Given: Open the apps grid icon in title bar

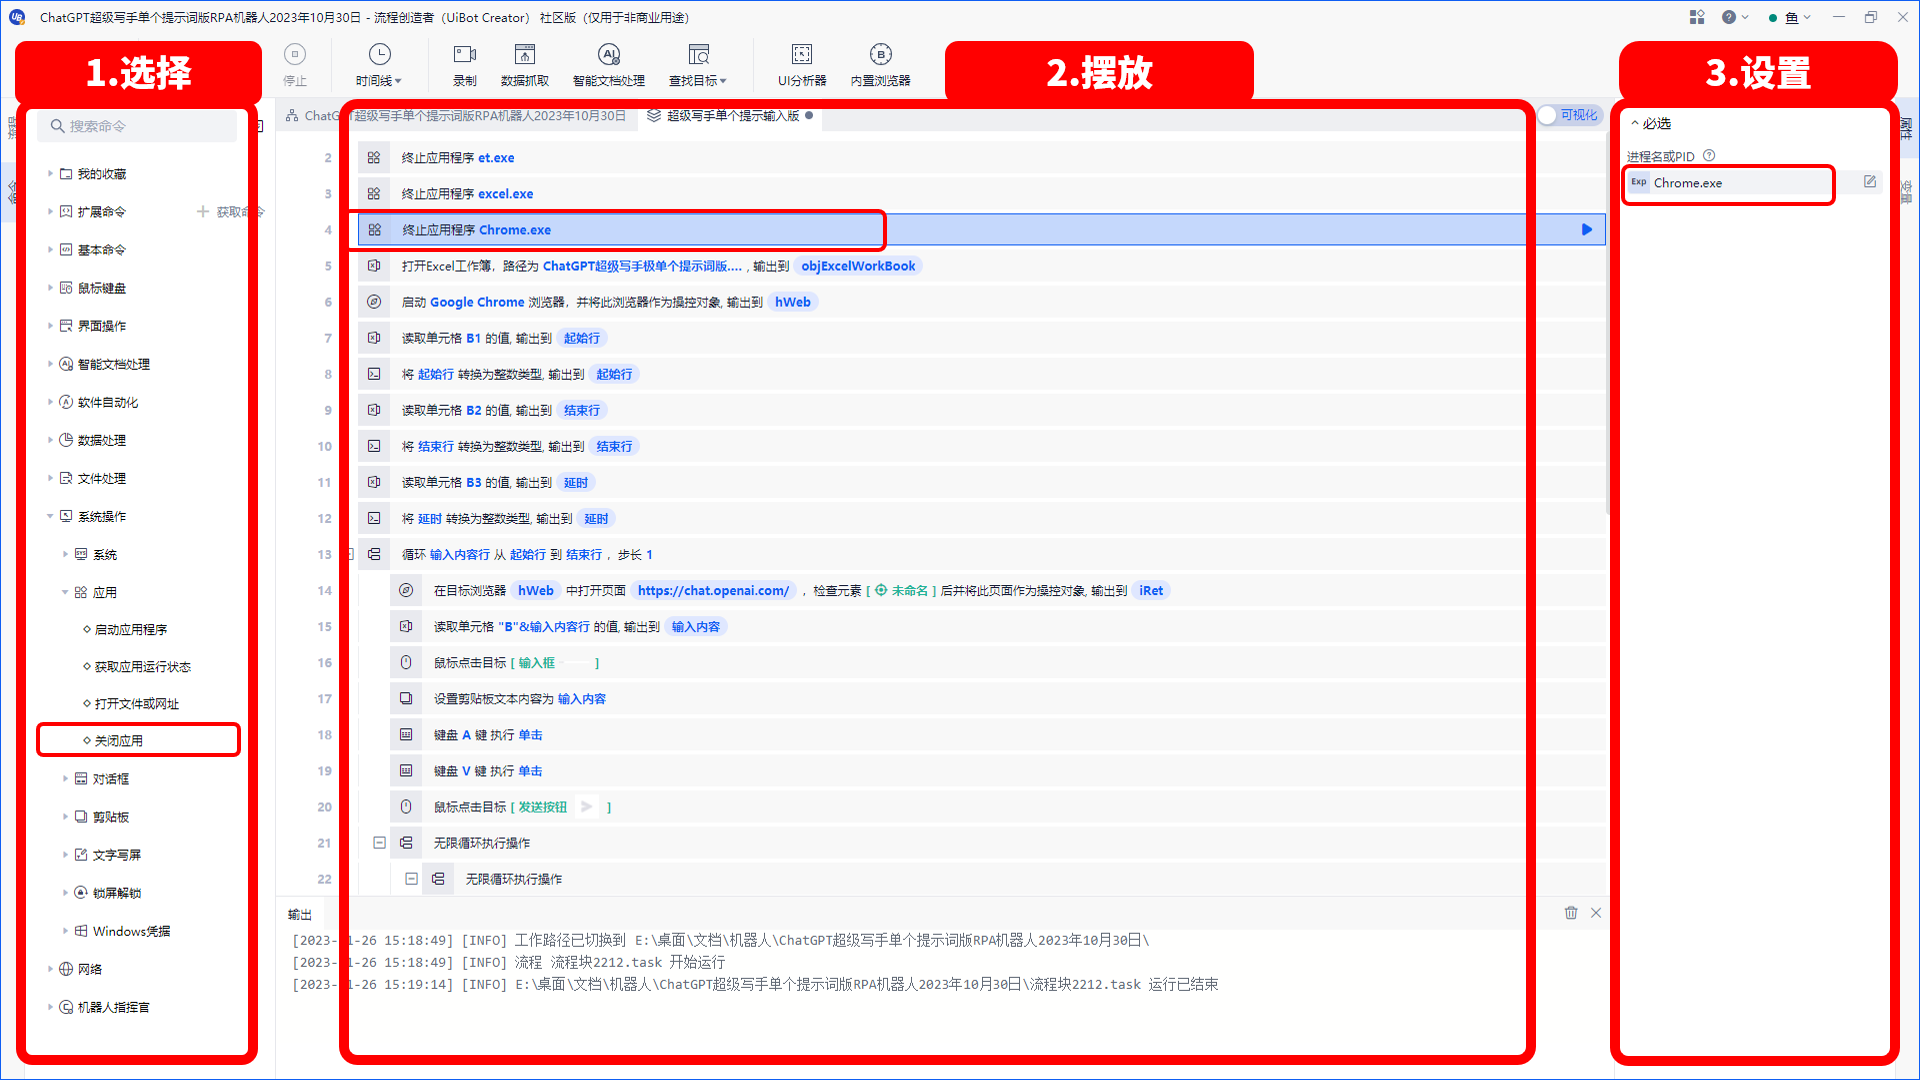Looking at the screenshot, I should [x=1697, y=17].
